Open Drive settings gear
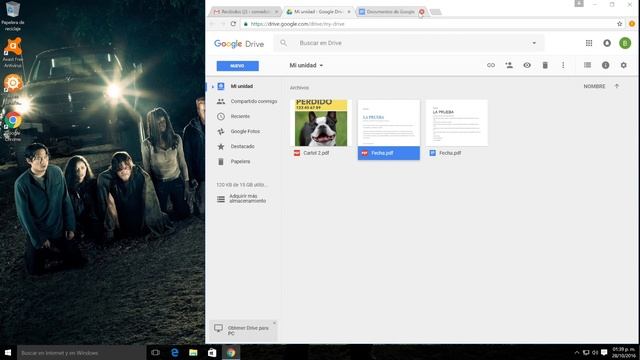 point(623,65)
